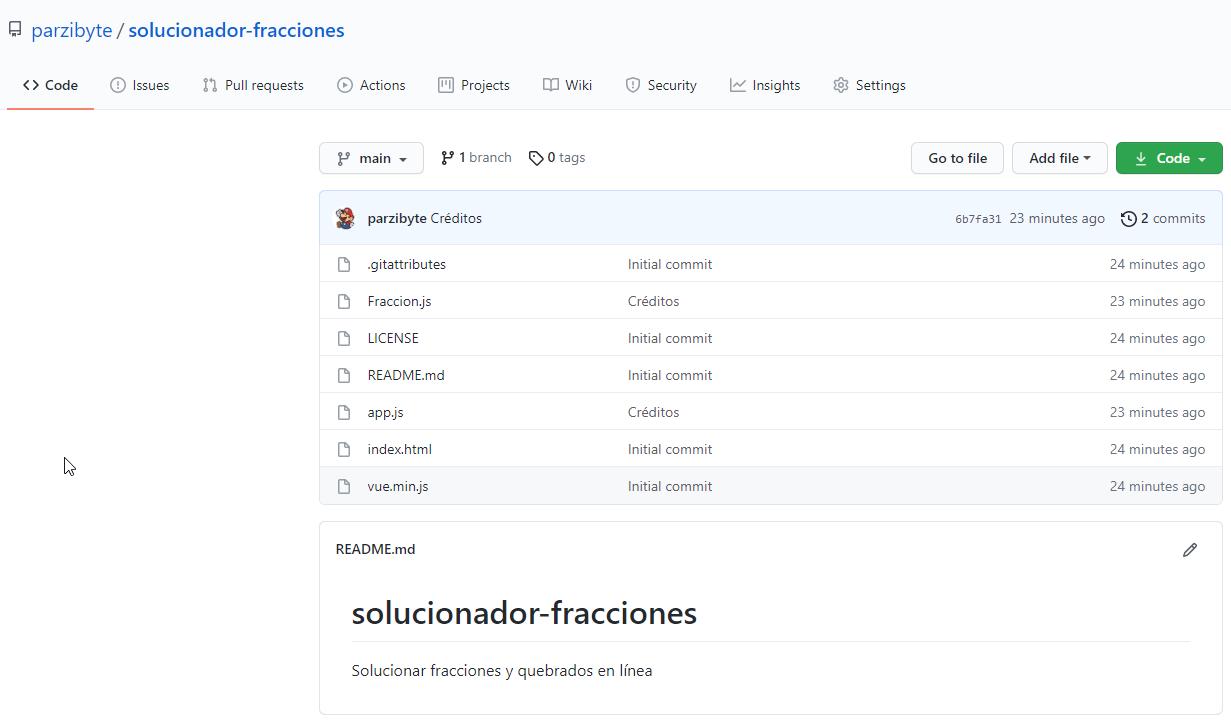Open the green Code download dropdown
Image resolution: width=1231 pixels, height=720 pixels.
pos(1169,158)
